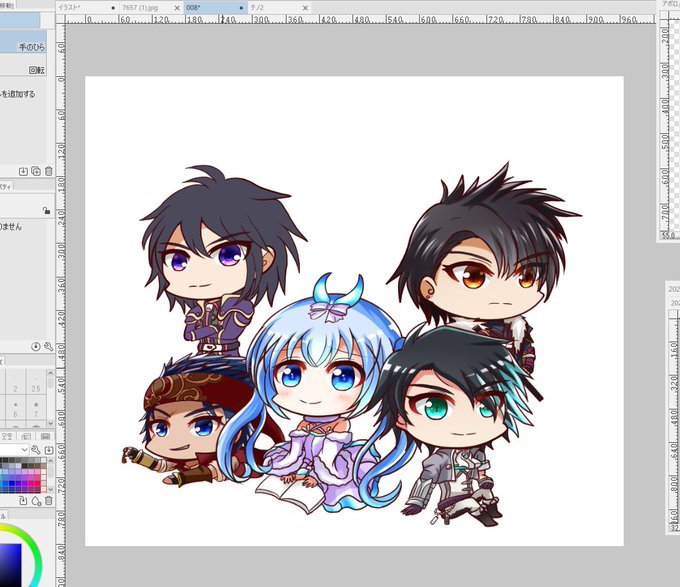680x587 pixels.
Task: Select brush size 6 preset
Action: [16, 410]
